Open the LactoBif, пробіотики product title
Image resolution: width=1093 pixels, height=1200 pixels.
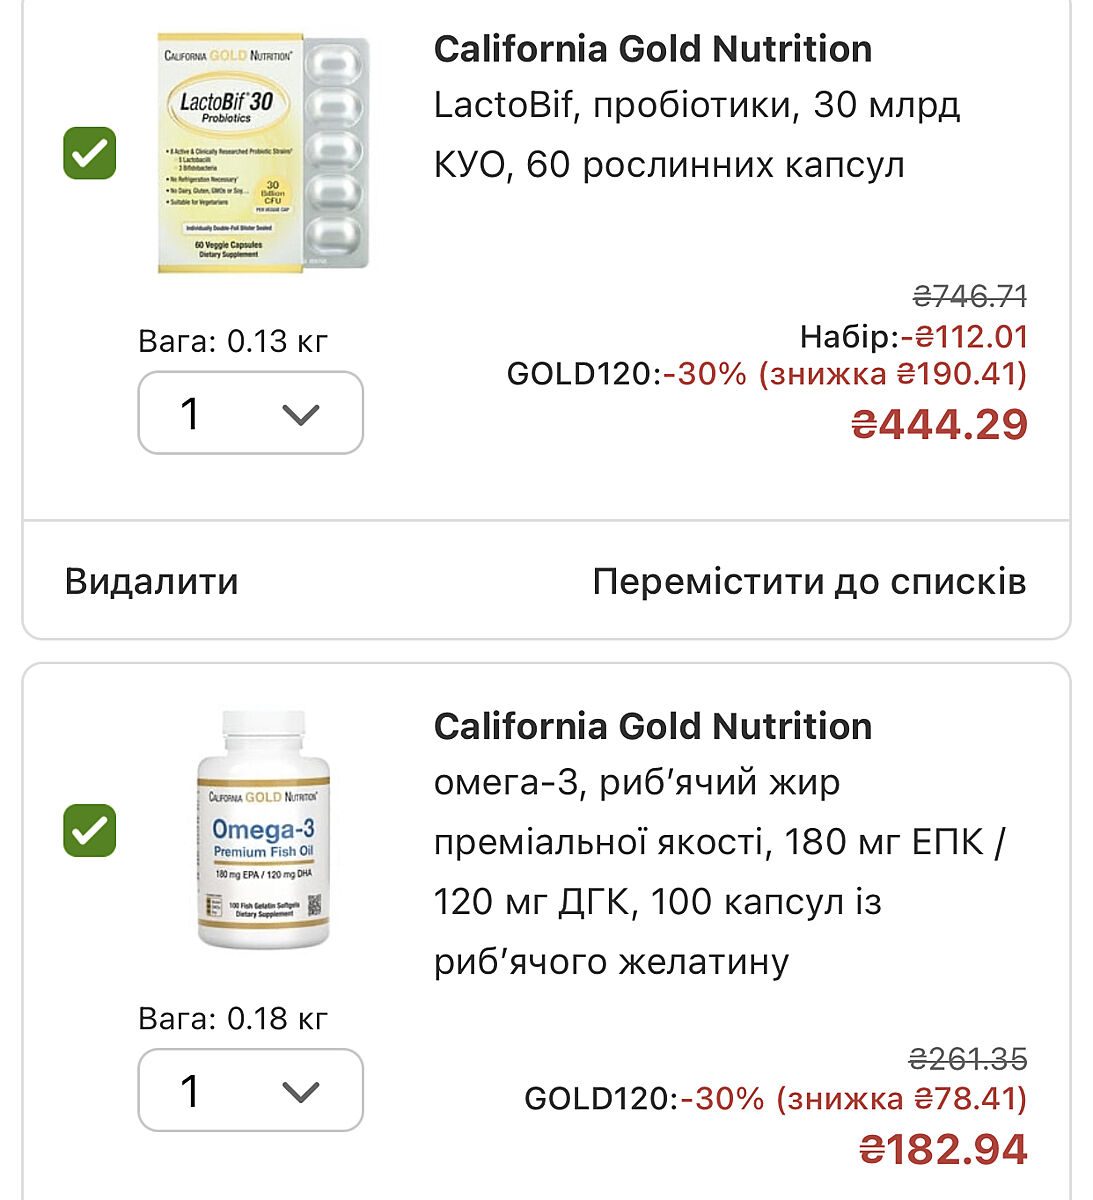(696, 134)
